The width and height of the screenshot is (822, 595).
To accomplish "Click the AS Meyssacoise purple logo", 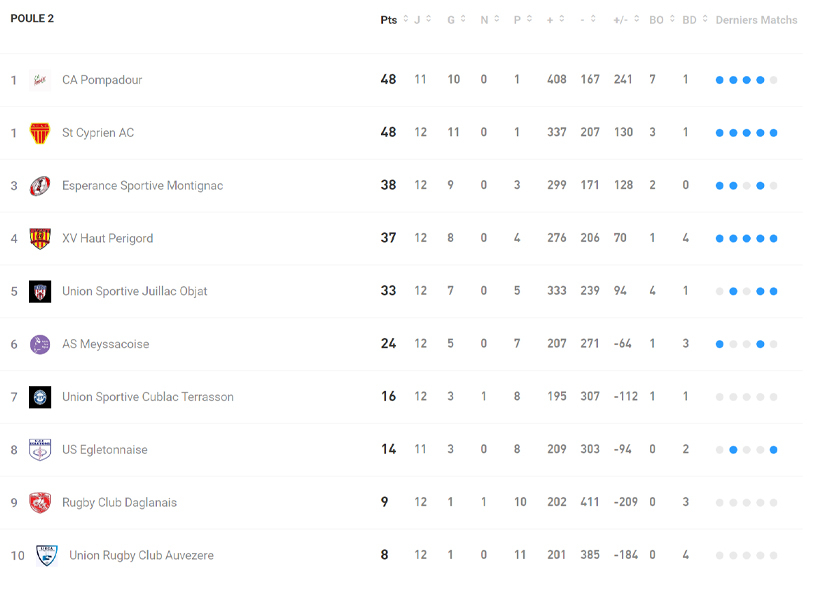I will (40, 345).
